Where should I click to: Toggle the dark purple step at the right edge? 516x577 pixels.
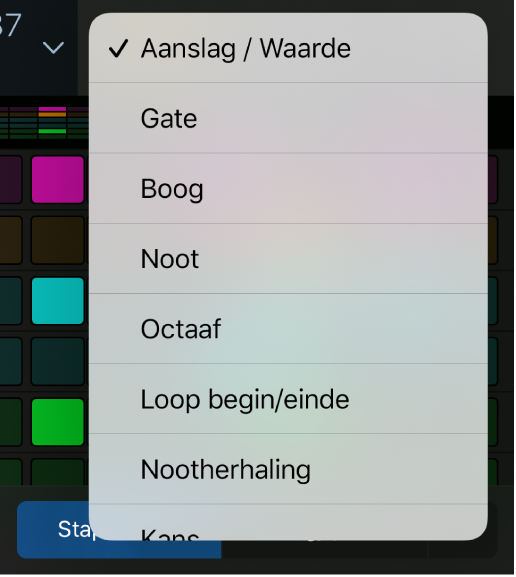[493, 180]
